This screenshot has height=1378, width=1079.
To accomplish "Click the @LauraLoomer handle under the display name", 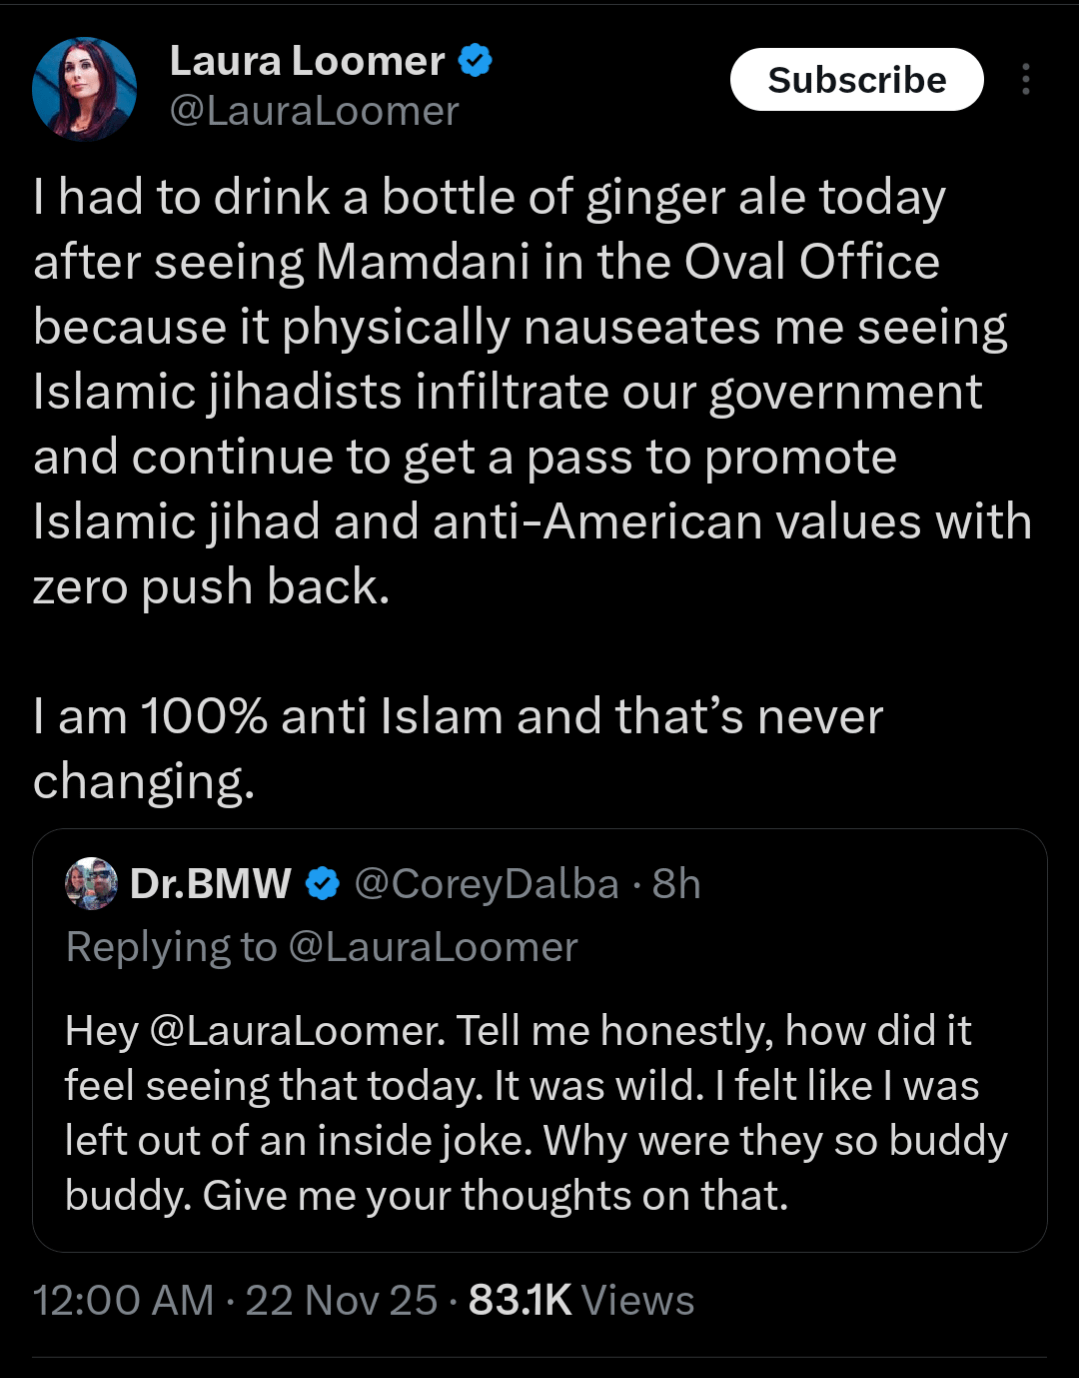I will (x=314, y=111).
